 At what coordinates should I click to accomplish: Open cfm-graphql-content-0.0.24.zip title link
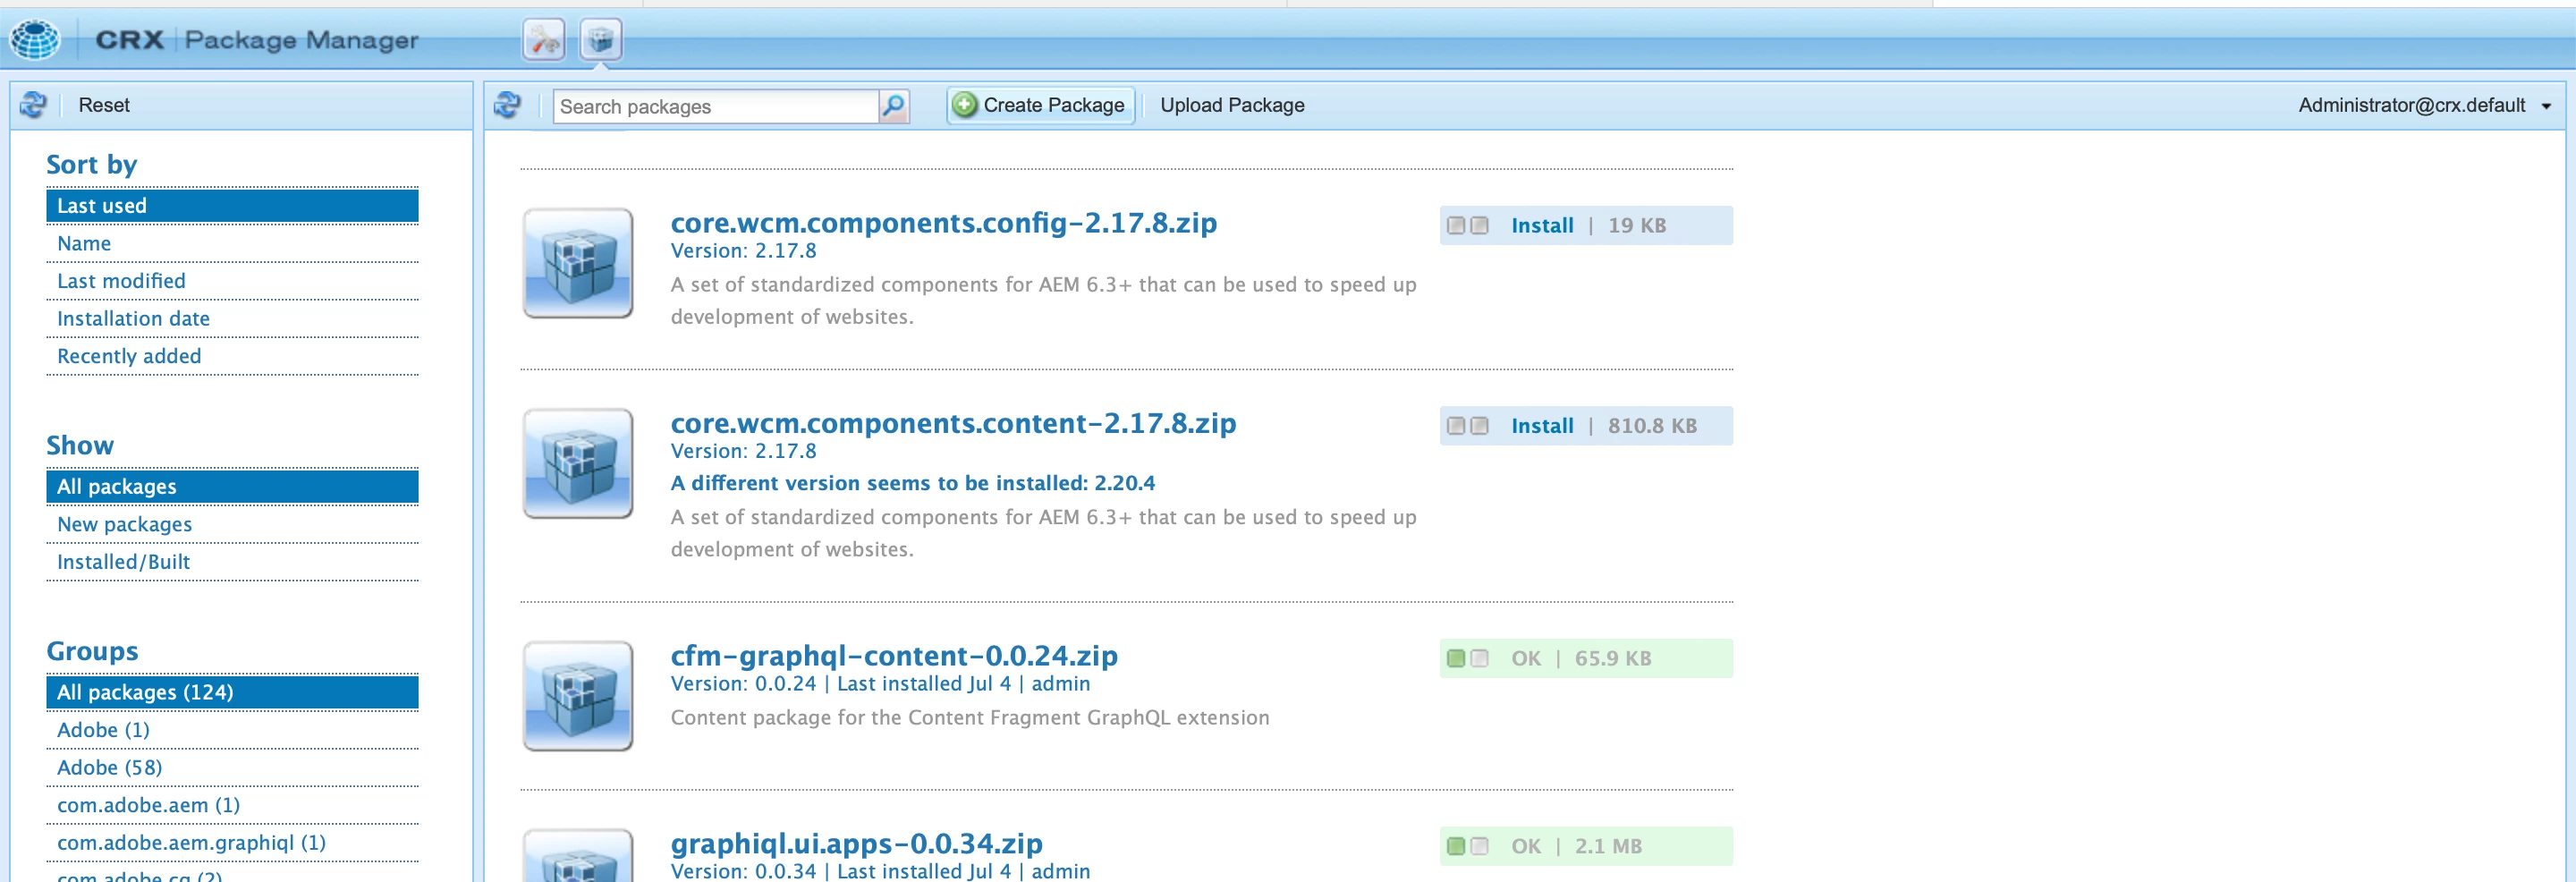(894, 656)
